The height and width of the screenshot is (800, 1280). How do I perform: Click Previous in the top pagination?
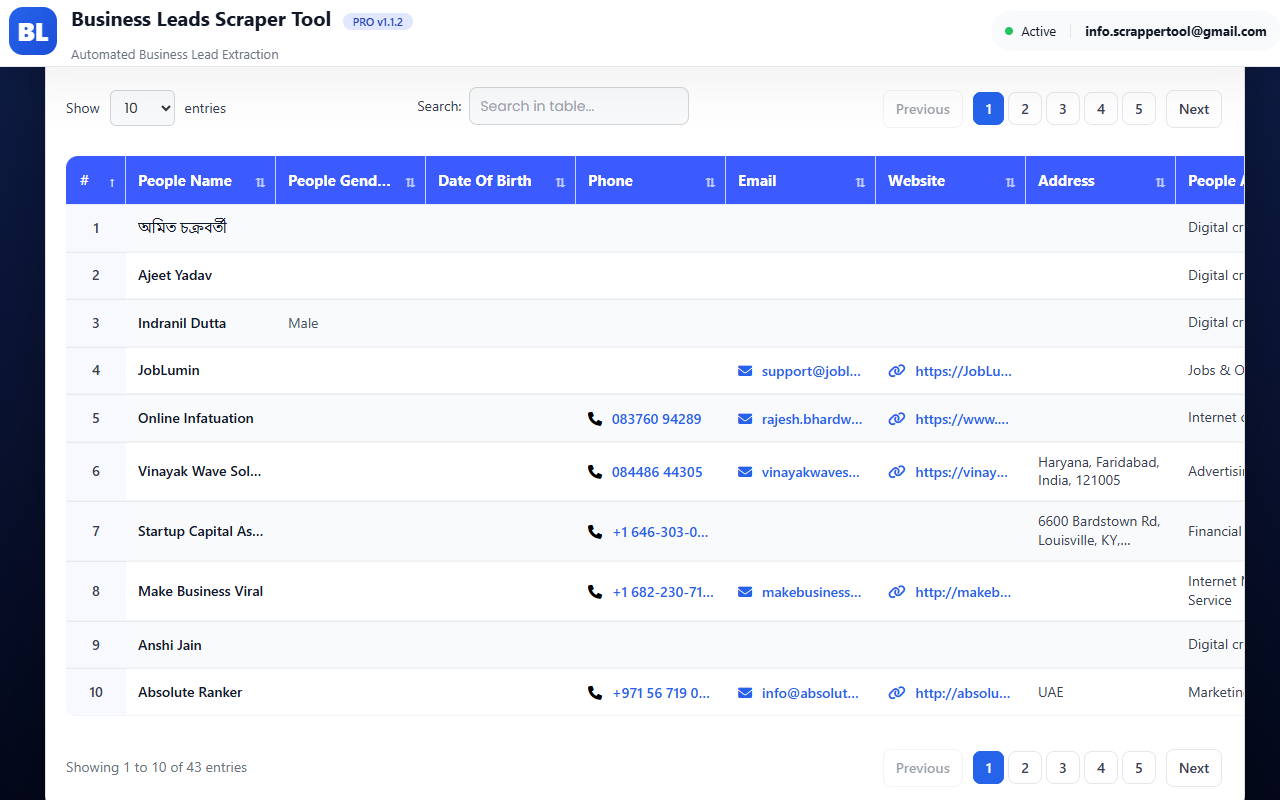(923, 109)
